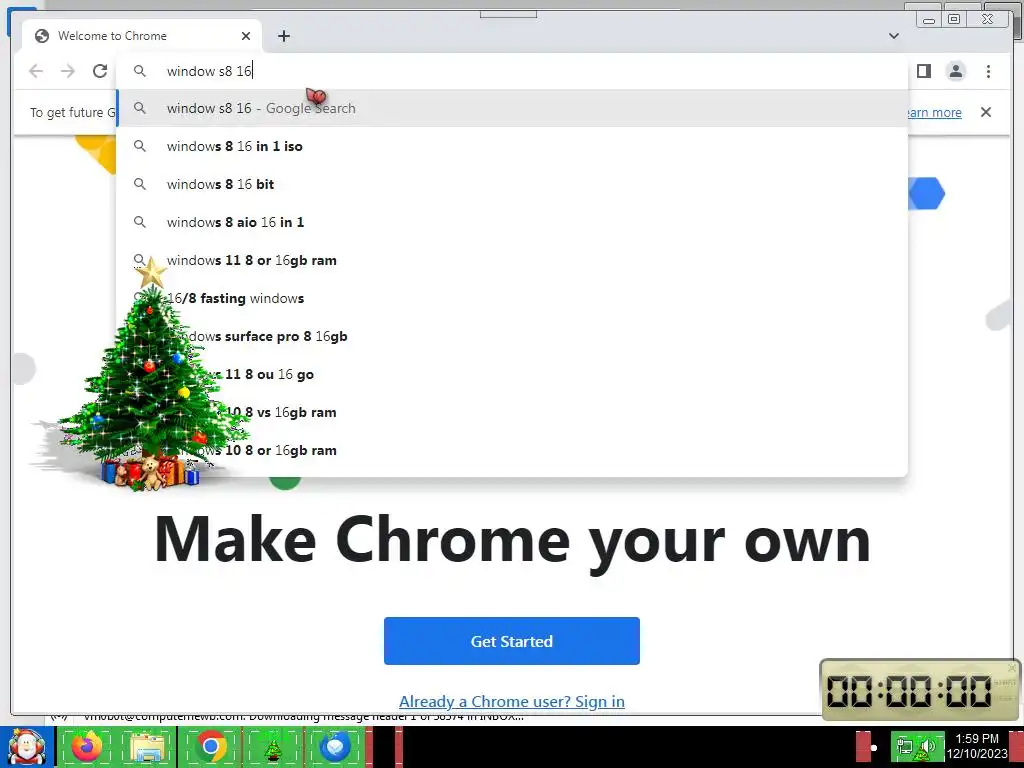Choose suggestion '10 8 vs 16gb ram'
The width and height of the screenshot is (1024, 768).
pyautogui.click(x=512, y=412)
